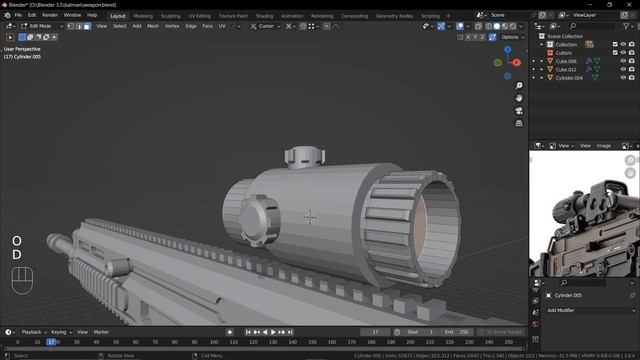Open the Options dropdown in viewport

[513, 37]
